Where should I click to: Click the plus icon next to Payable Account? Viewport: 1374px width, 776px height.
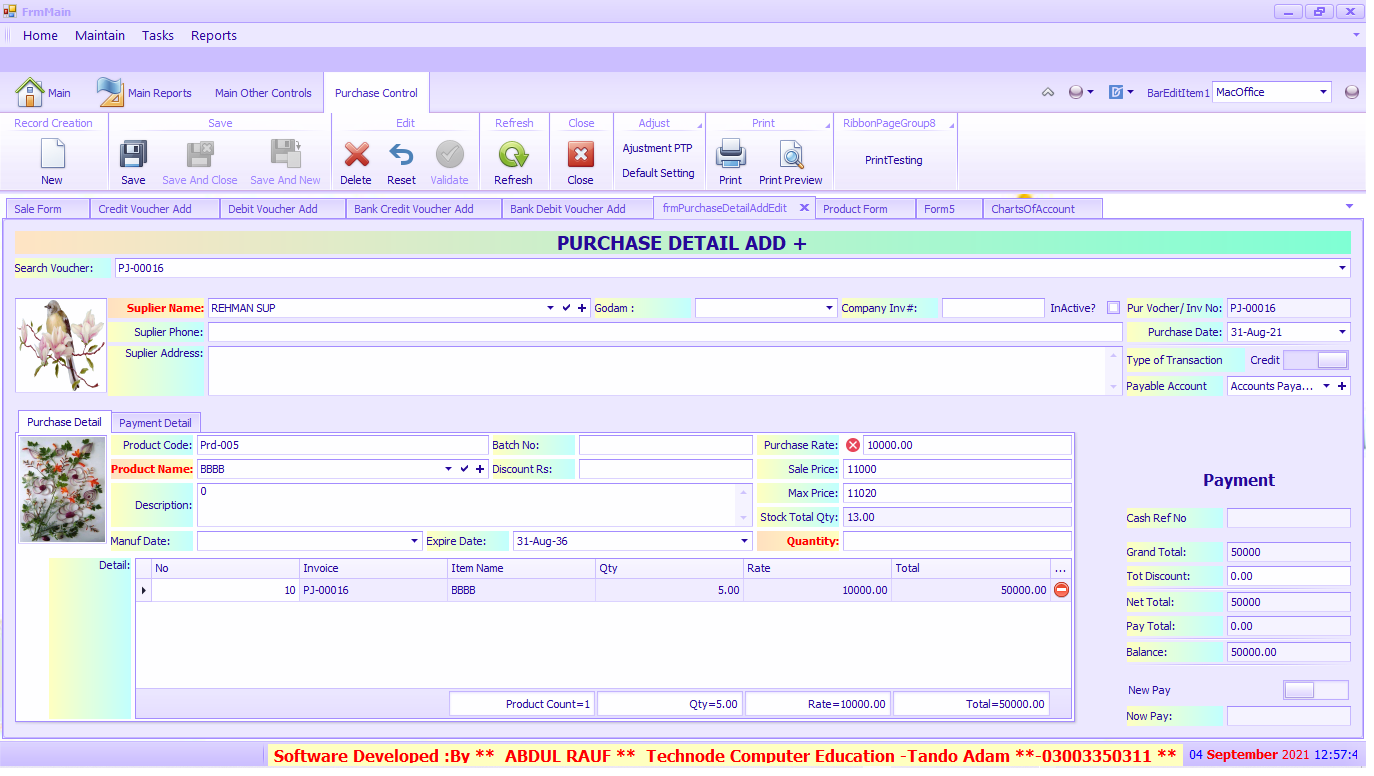(1341, 386)
